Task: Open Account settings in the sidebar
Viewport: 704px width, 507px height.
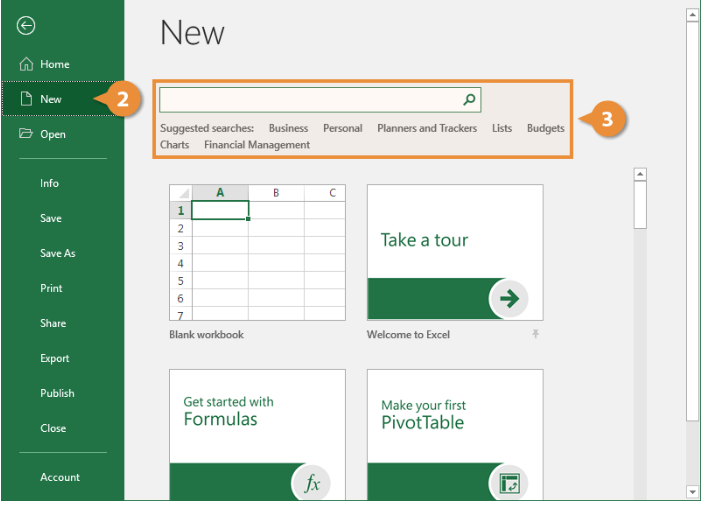Action: 62,477
